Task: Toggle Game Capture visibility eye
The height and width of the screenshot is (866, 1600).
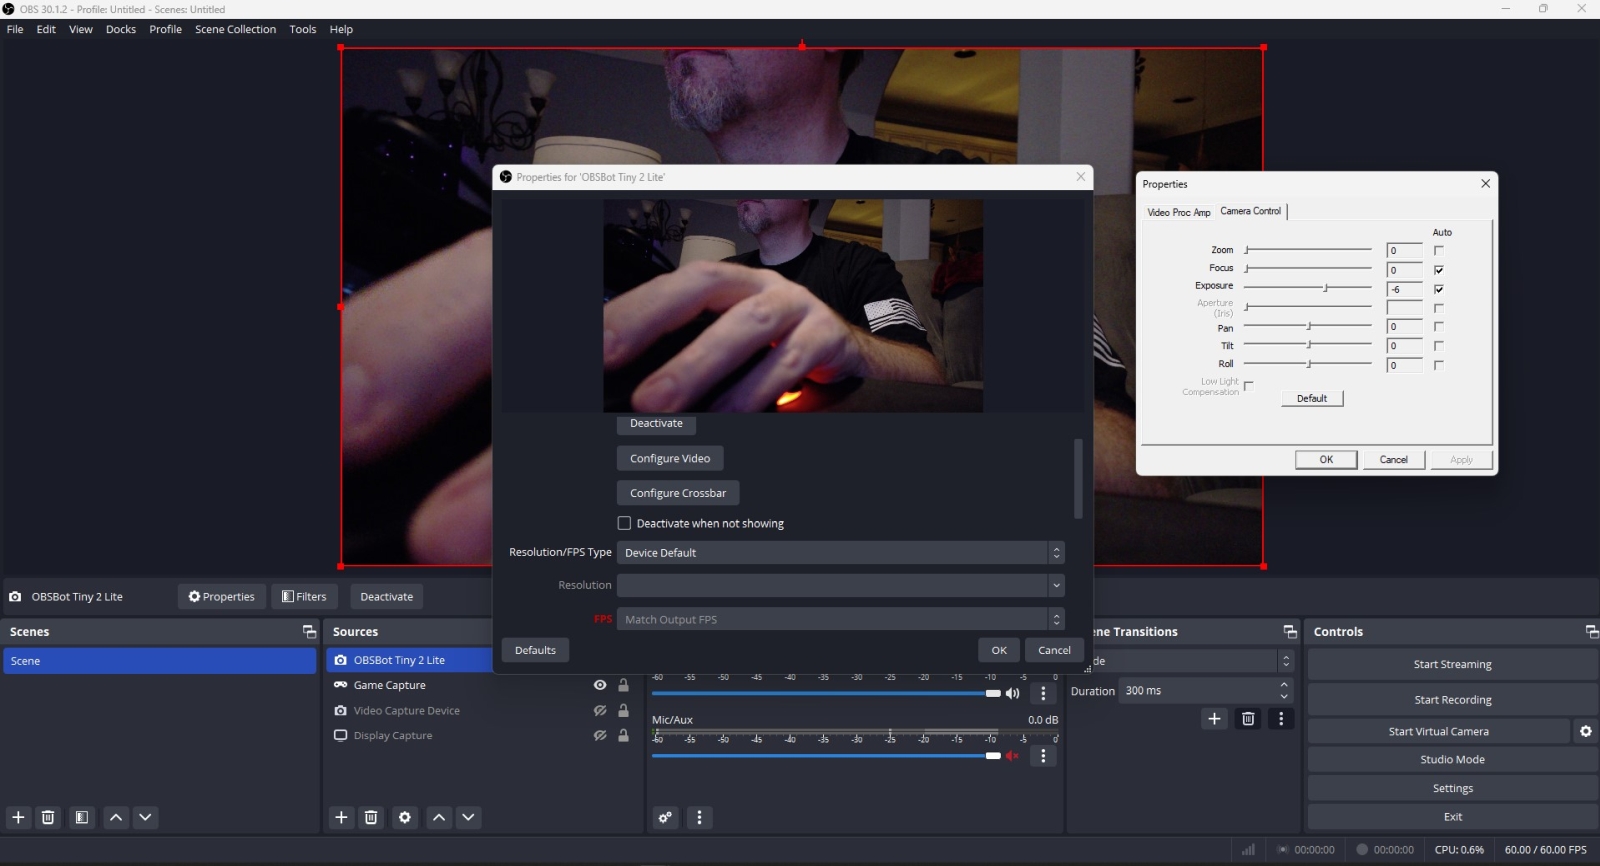Action: point(600,685)
